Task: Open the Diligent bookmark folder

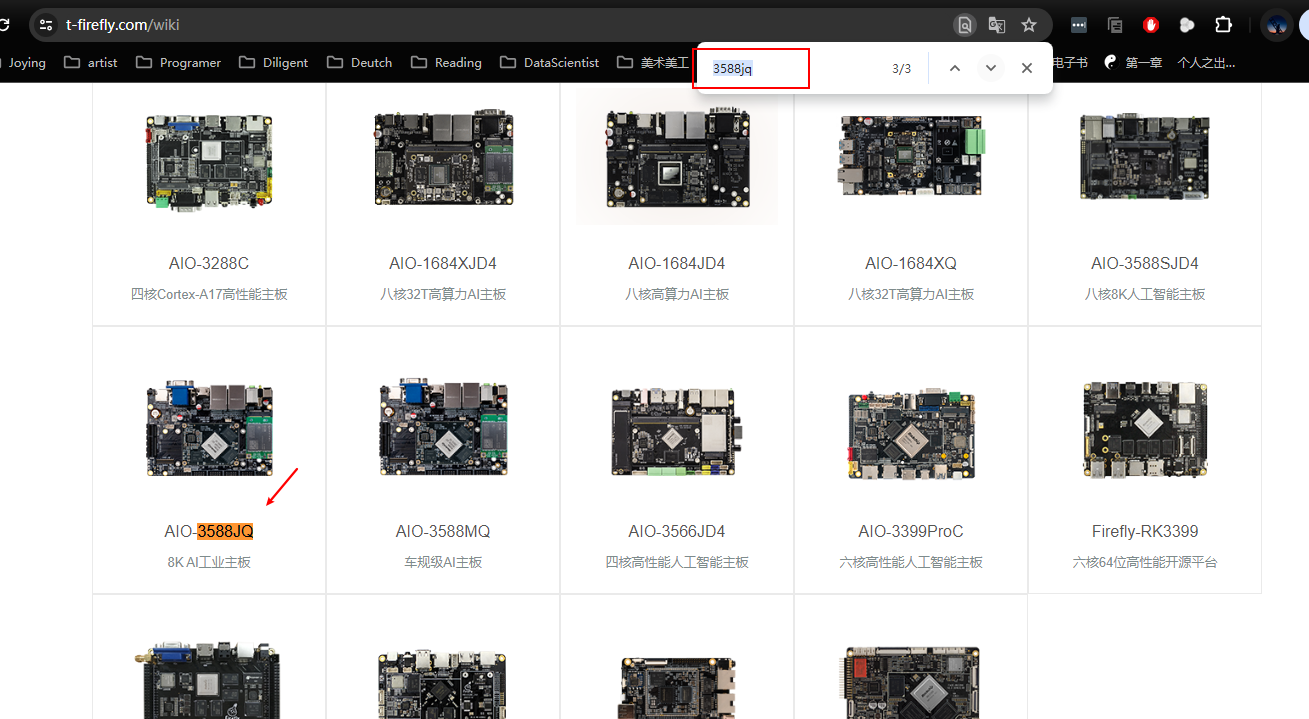Action: (274, 62)
